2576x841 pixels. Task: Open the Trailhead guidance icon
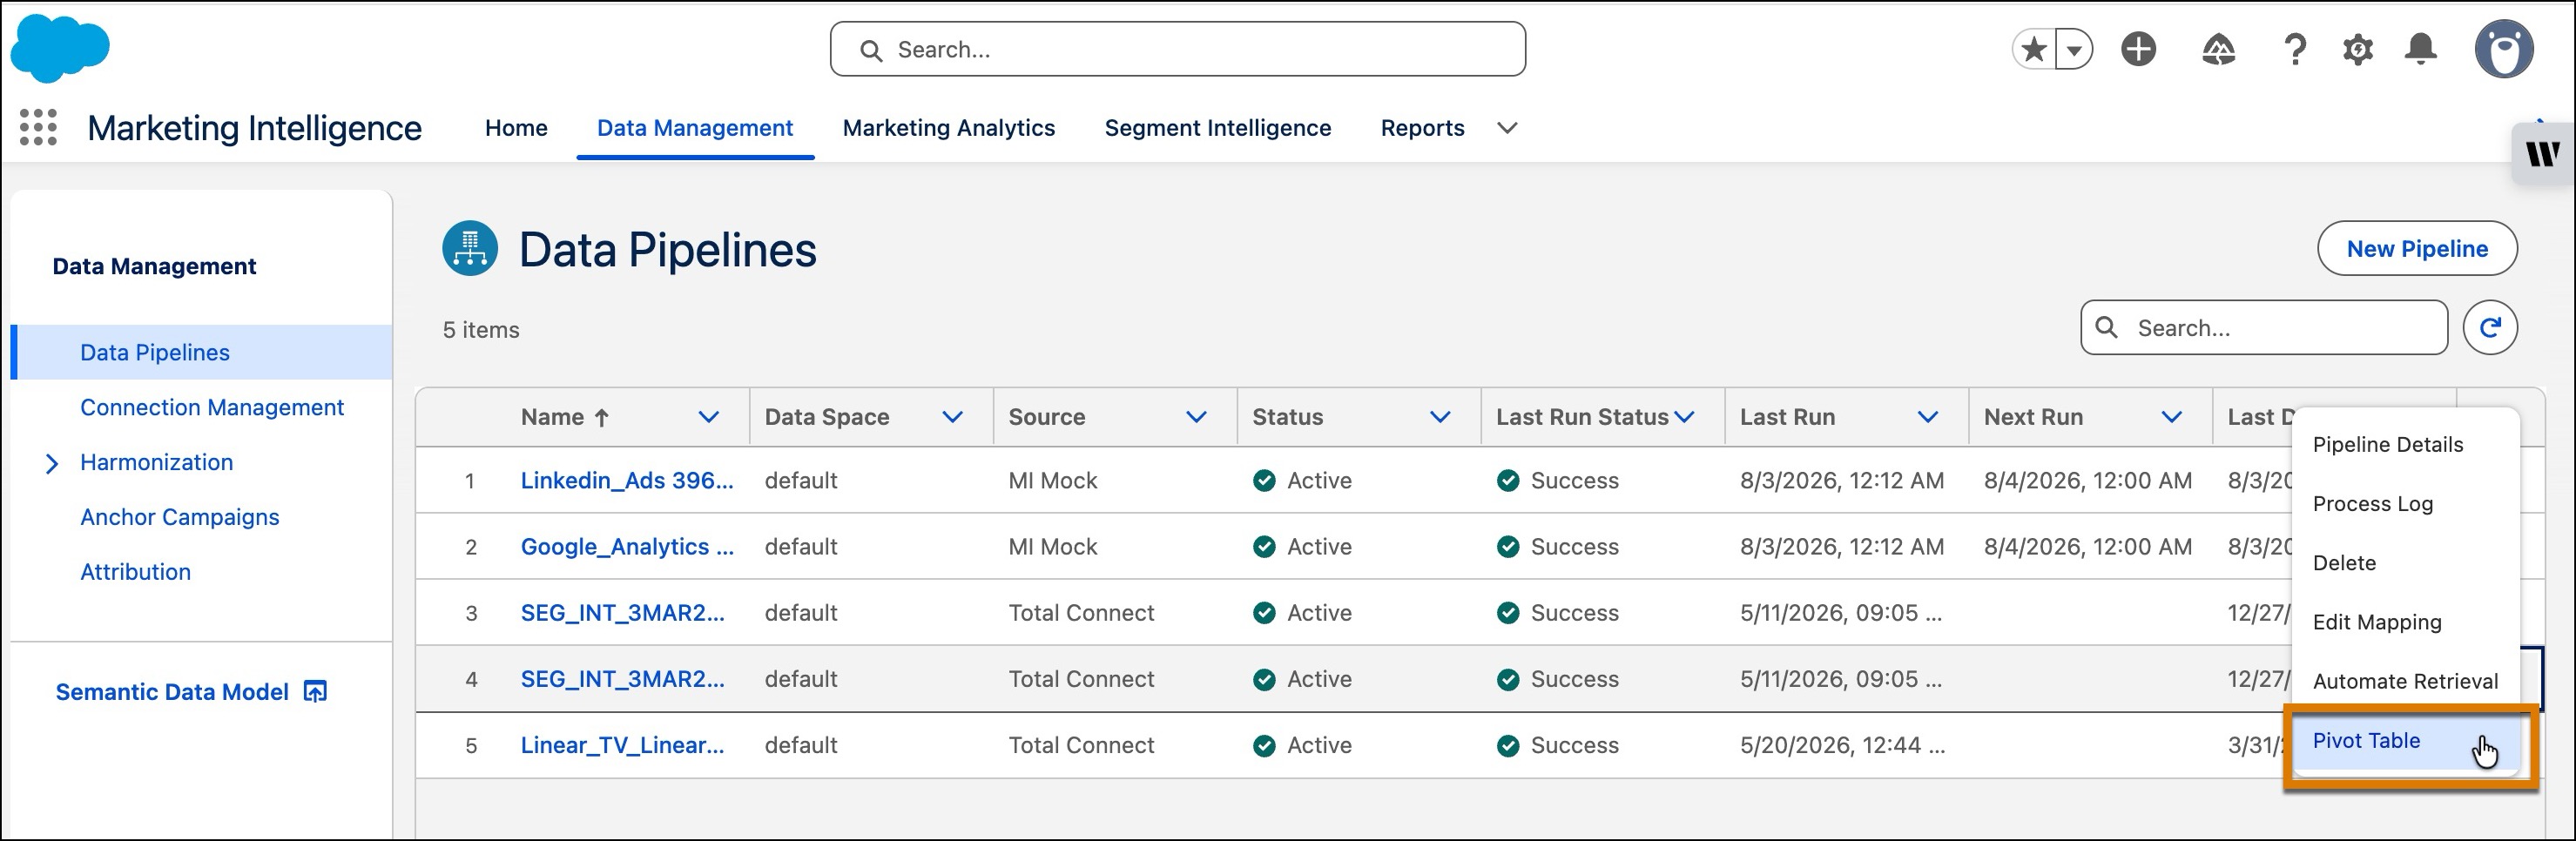coord(2218,49)
